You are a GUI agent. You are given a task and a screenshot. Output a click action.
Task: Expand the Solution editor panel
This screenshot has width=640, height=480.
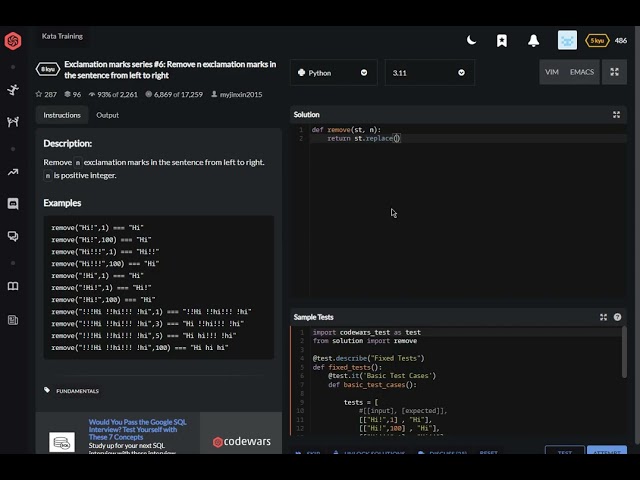pyautogui.click(x=616, y=115)
